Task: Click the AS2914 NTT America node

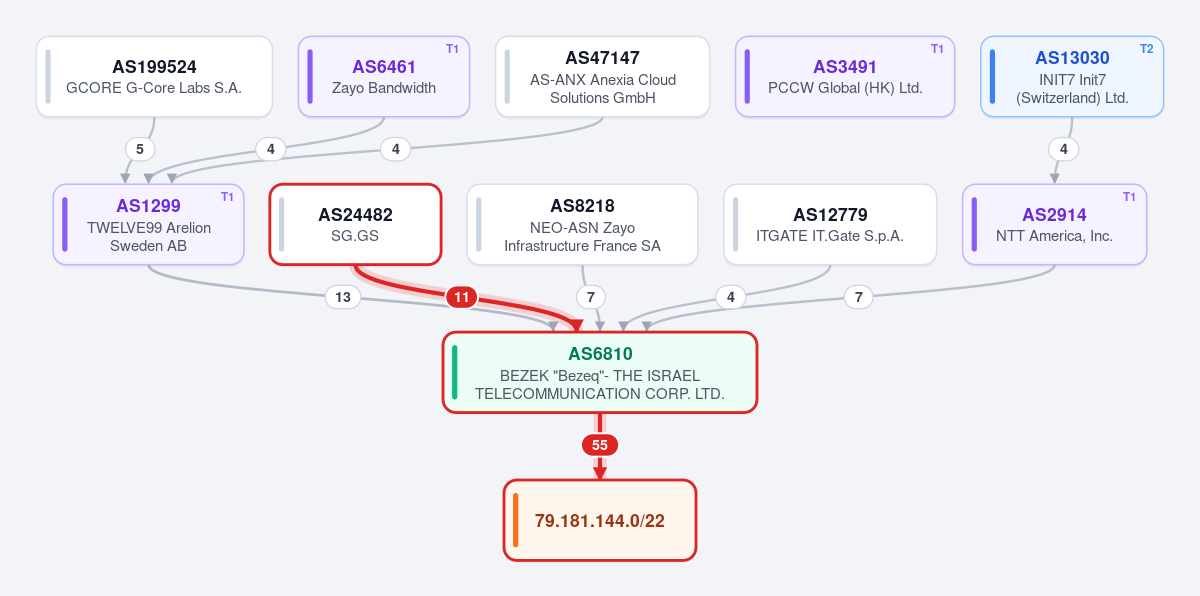Action: click(x=1054, y=225)
